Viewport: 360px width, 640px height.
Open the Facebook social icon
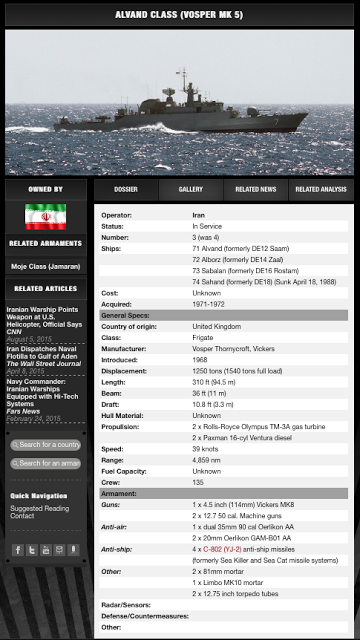pyautogui.click(x=18, y=550)
